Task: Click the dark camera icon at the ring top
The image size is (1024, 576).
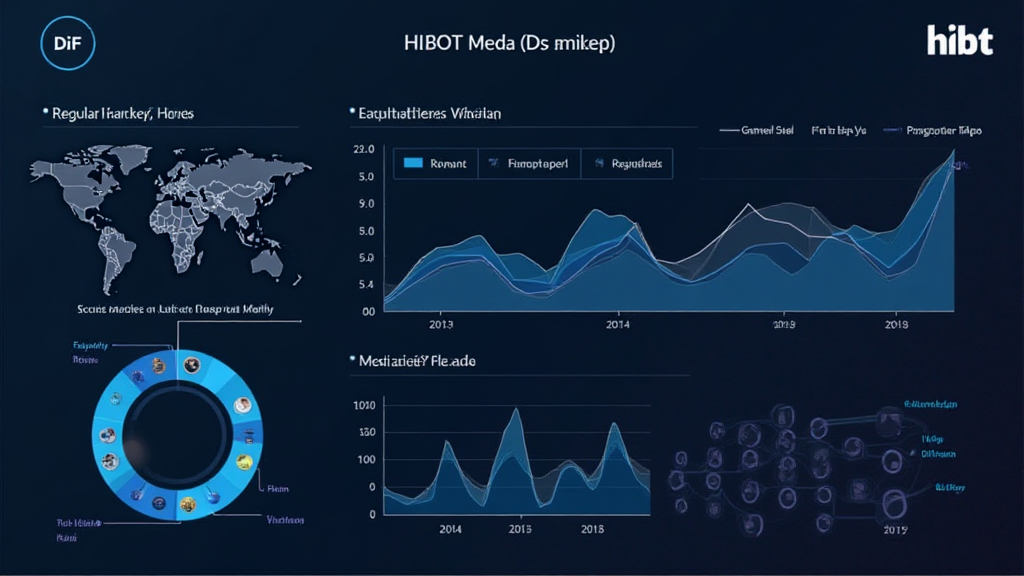Action: (189, 365)
